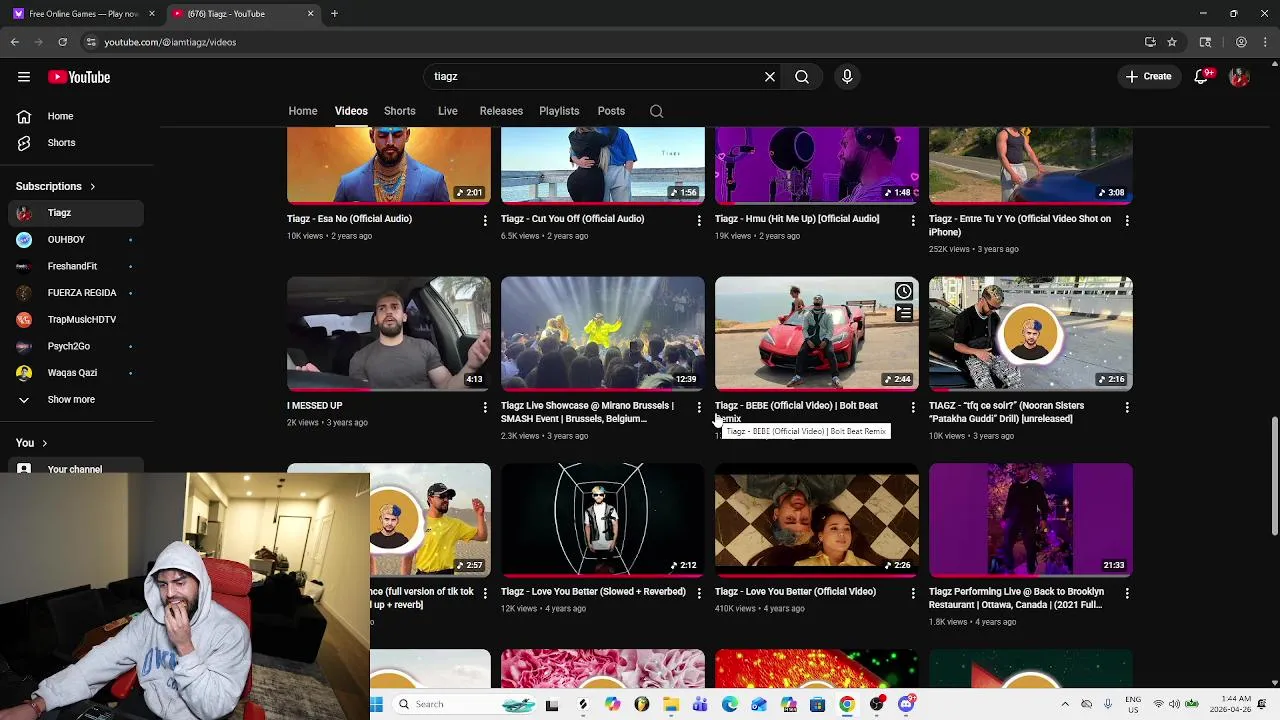Image resolution: width=1280 pixels, height=720 pixels.
Task: Open TrapMusicHDTV subscription channel
Action: pos(76,319)
